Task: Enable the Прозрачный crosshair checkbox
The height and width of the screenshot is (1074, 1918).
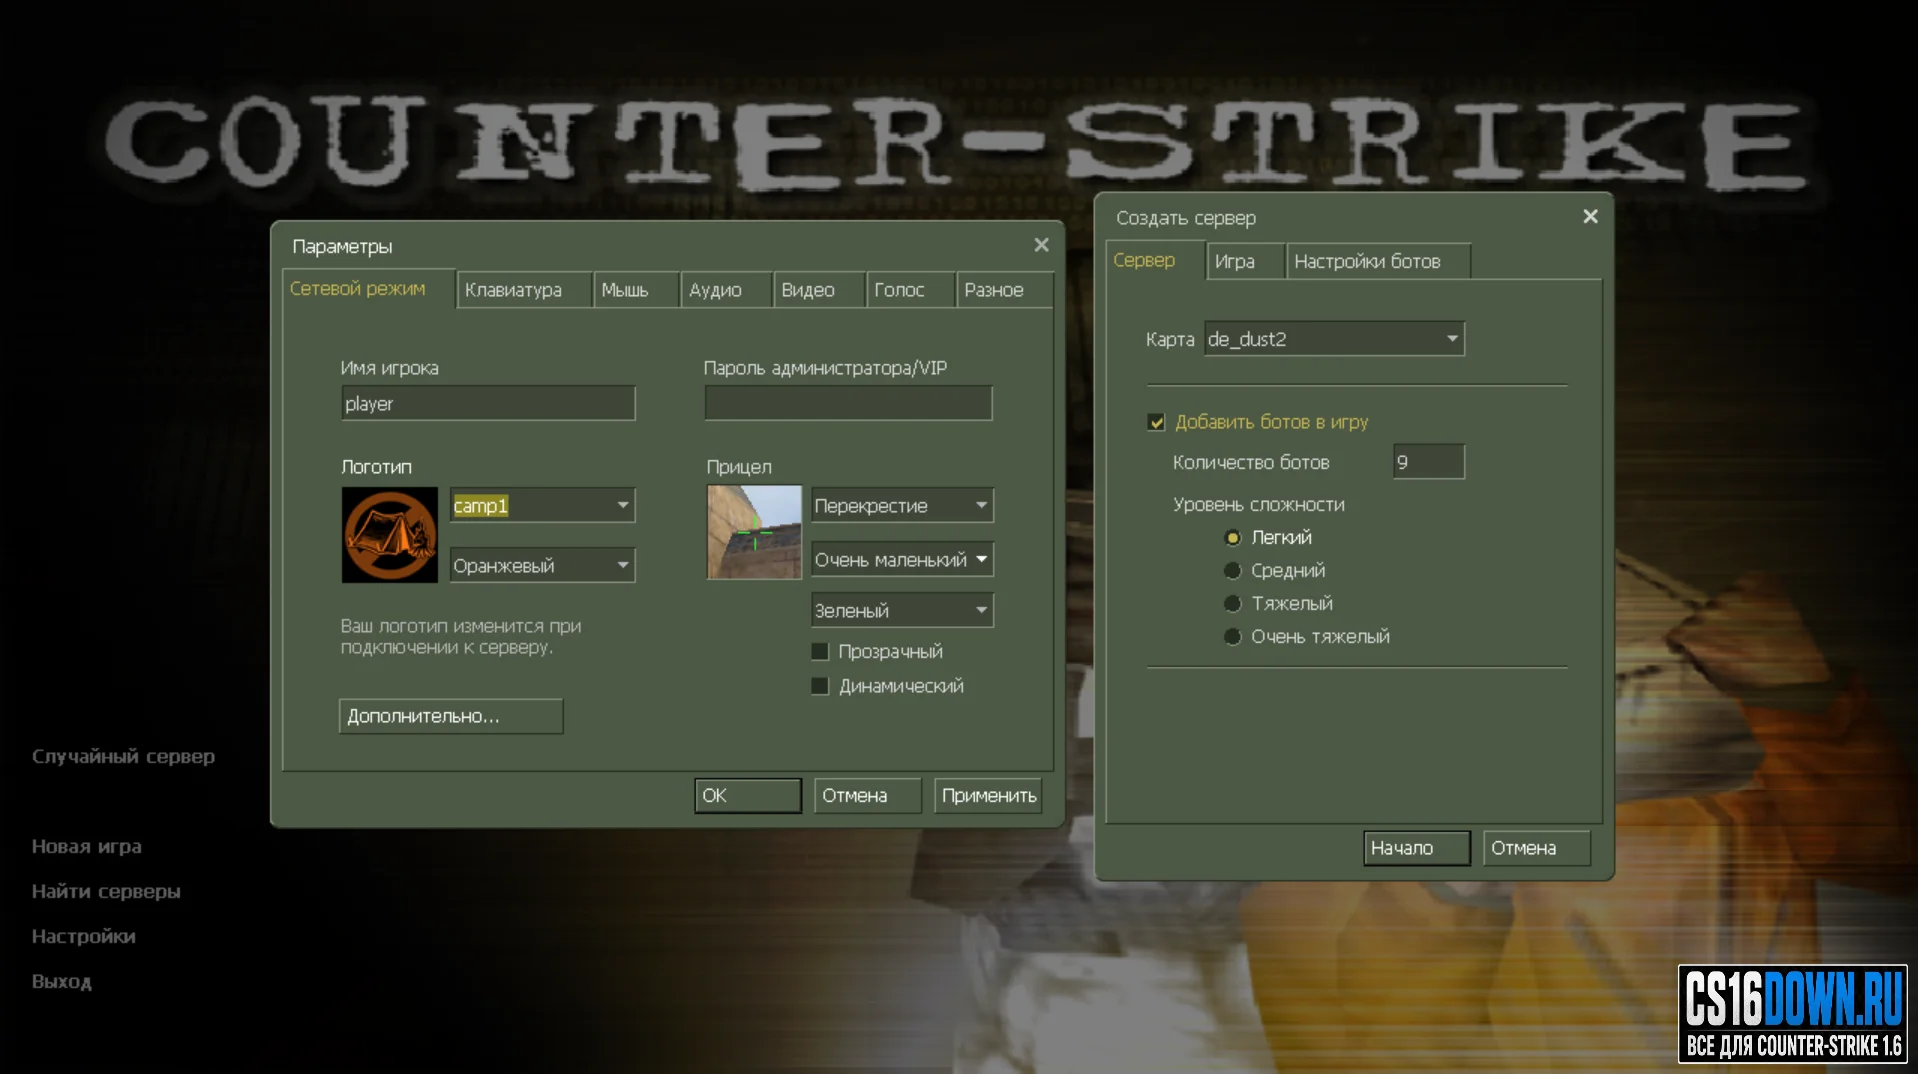Action: [x=820, y=652]
